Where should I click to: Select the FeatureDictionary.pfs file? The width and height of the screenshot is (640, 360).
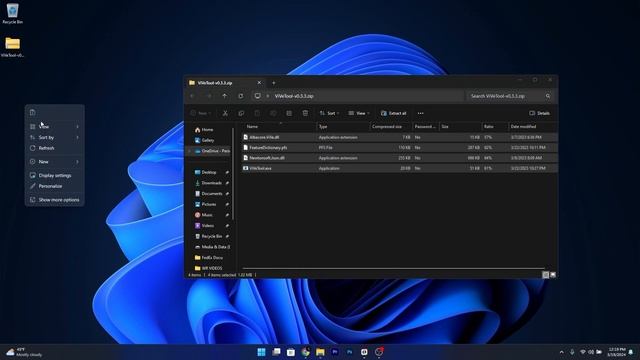coord(399,148)
